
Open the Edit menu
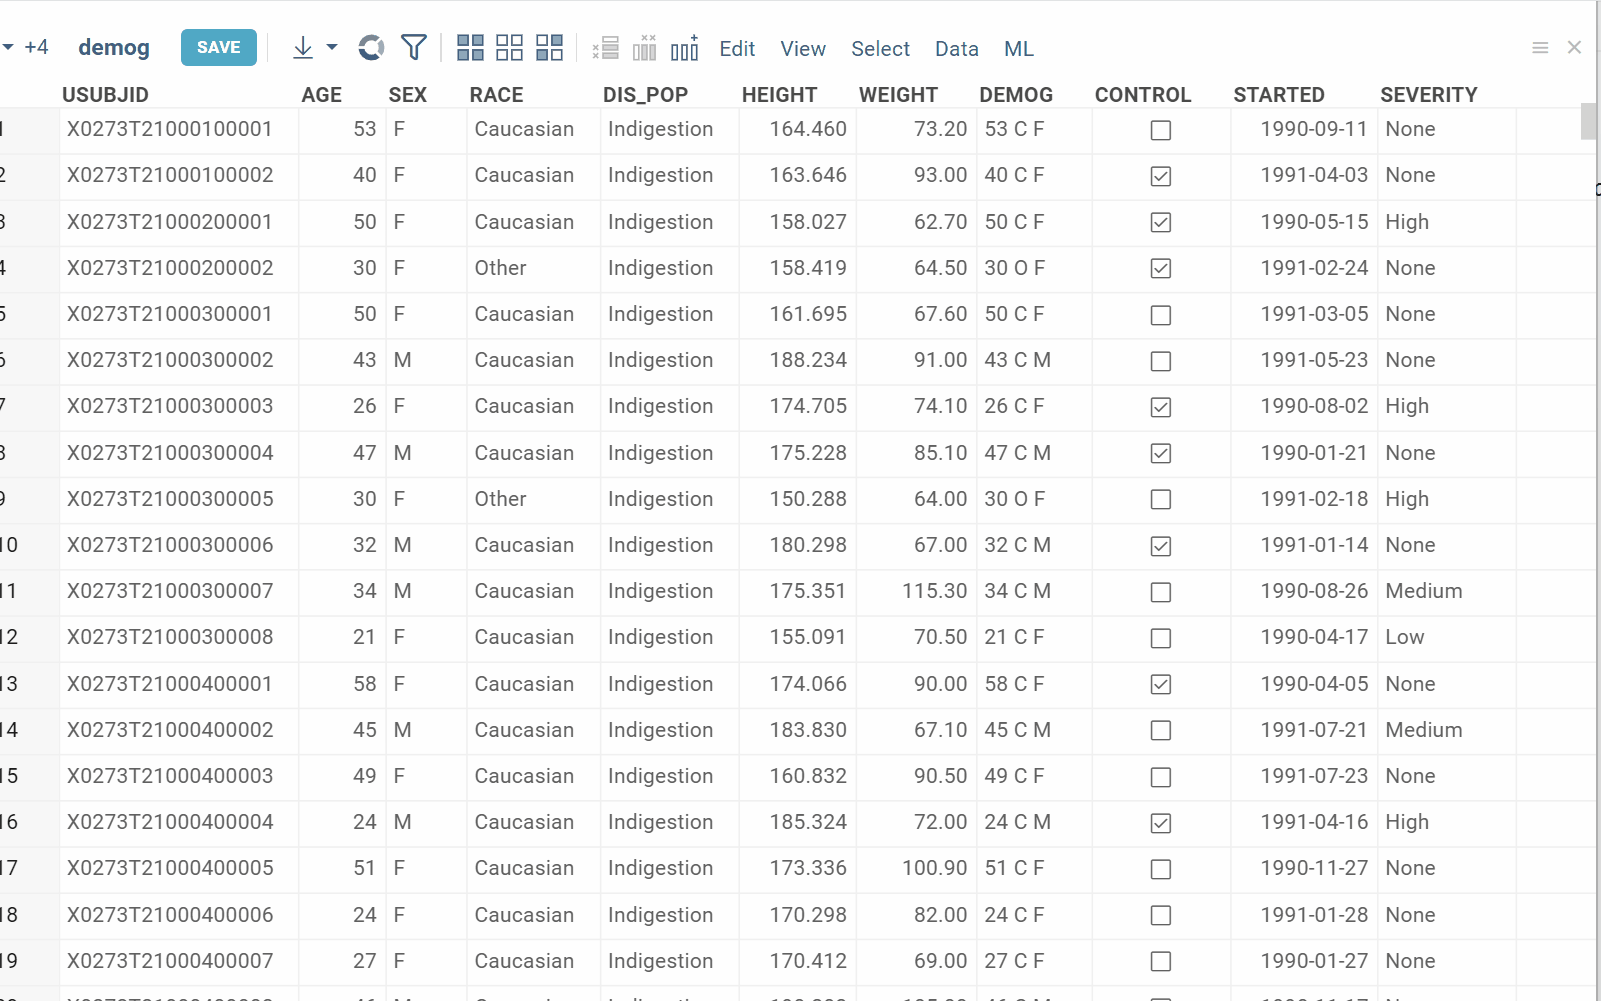(x=737, y=49)
